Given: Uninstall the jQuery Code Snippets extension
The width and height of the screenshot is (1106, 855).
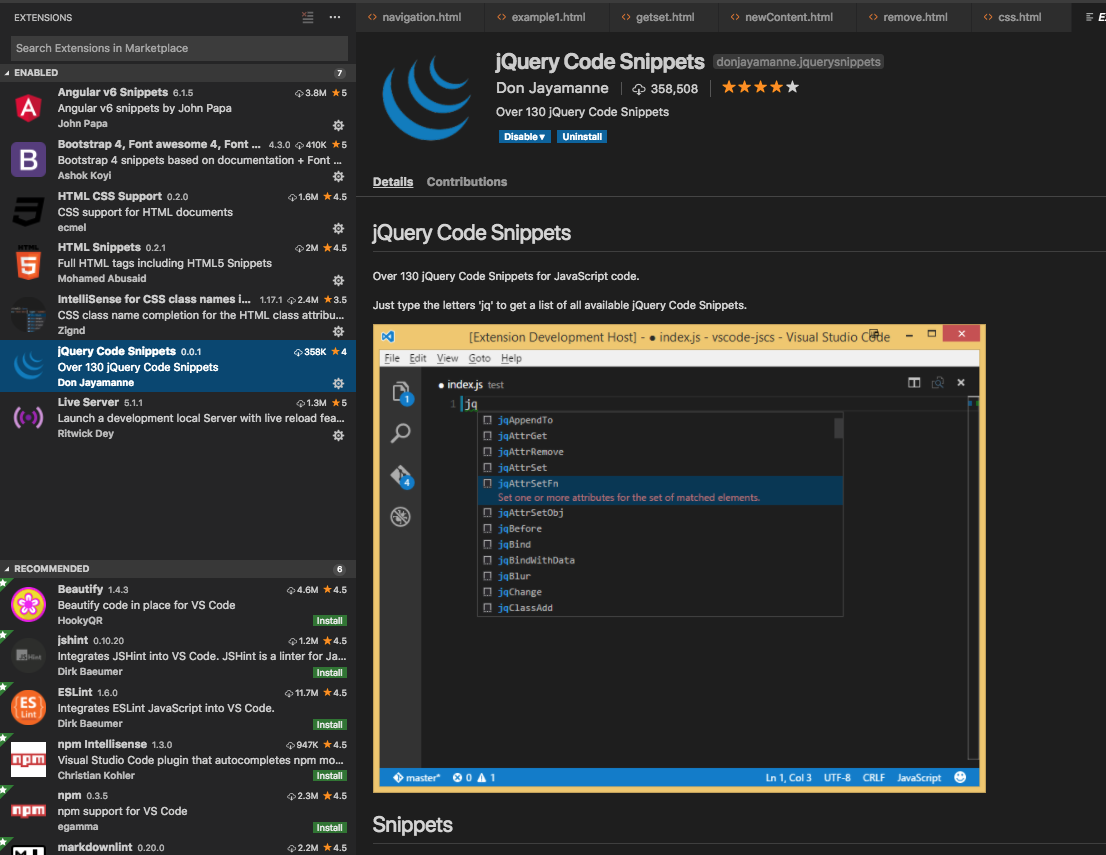Looking at the screenshot, I should [x=582, y=137].
